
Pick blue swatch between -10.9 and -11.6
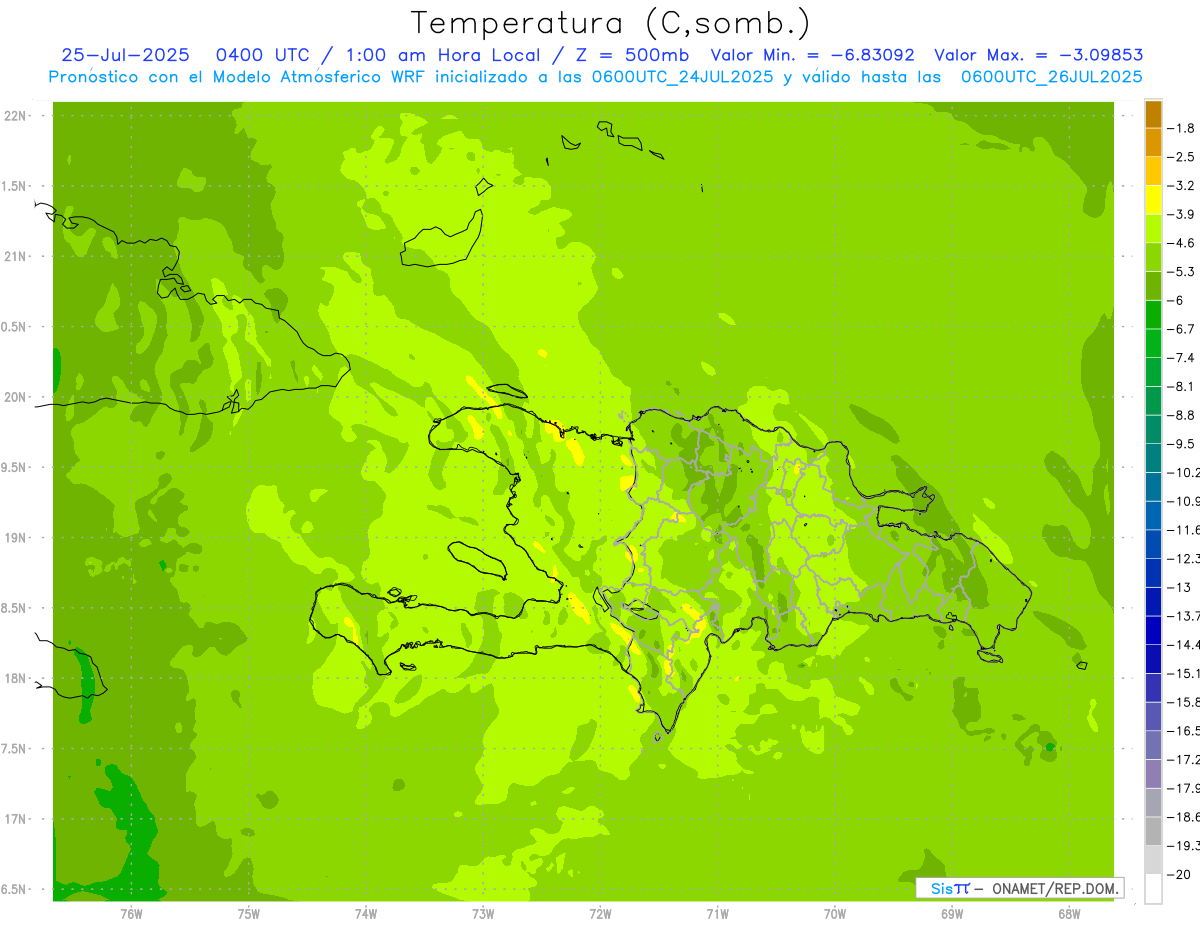pos(1153,515)
